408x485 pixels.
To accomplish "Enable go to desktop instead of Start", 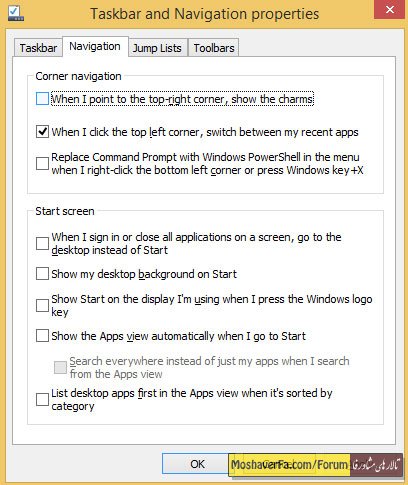I will pos(42,243).
